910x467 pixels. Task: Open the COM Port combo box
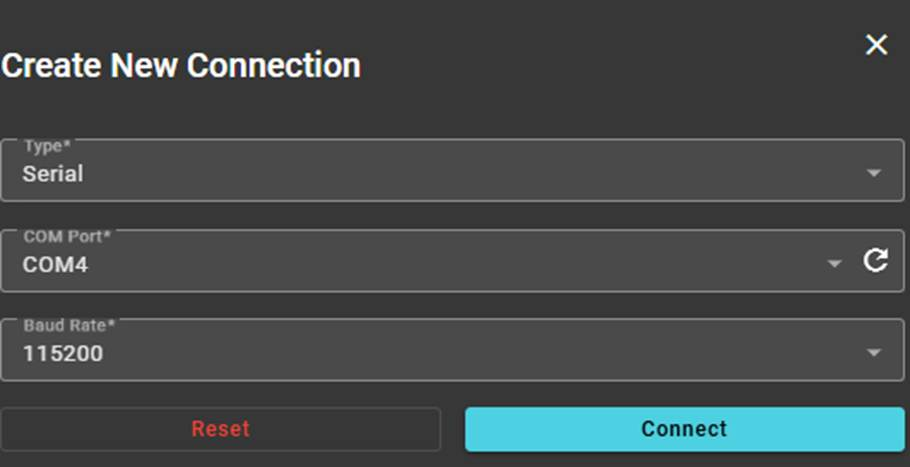(x=420, y=262)
